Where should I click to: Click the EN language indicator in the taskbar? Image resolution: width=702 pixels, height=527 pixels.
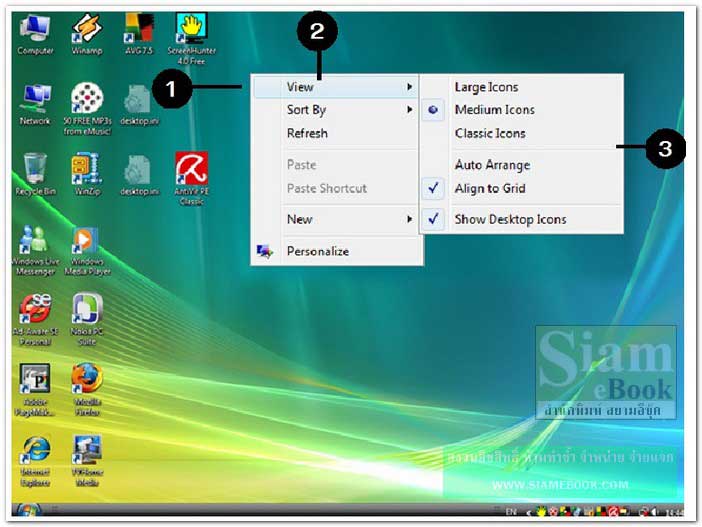pyautogui.click(x=511, y=512)
